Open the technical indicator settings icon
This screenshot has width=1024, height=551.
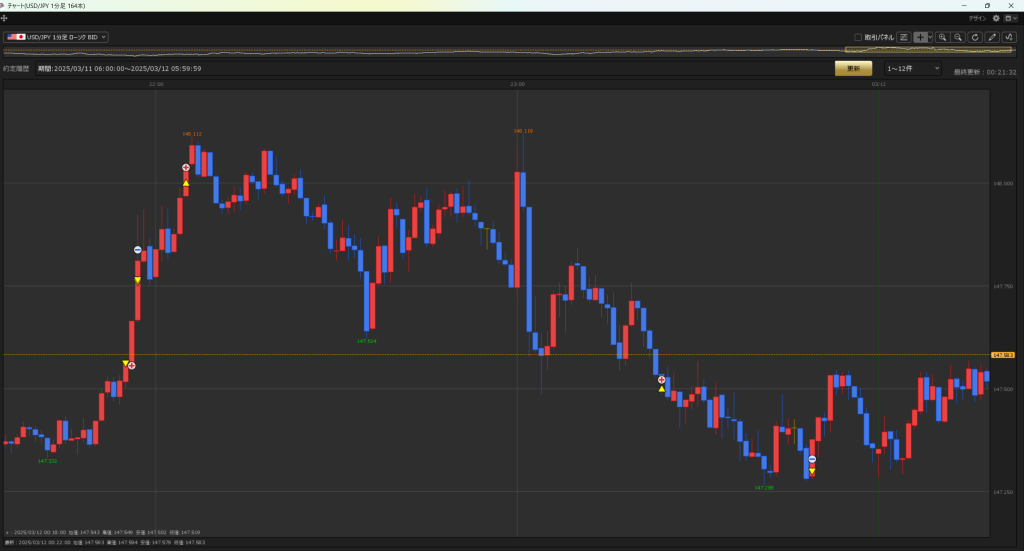tap(1009, 37)
